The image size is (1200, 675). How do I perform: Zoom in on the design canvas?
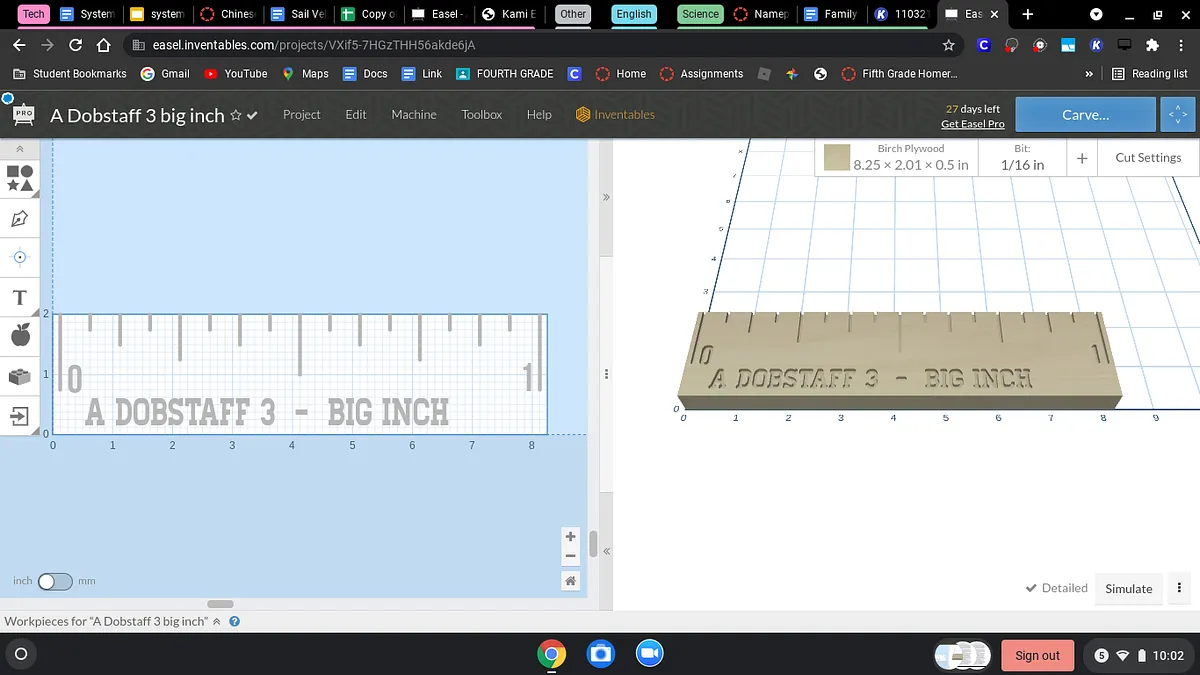[570, 537]
